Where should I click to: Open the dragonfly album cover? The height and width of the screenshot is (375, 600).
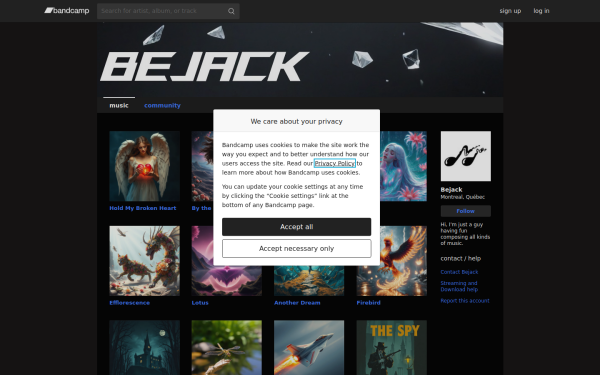coord(227,347)
